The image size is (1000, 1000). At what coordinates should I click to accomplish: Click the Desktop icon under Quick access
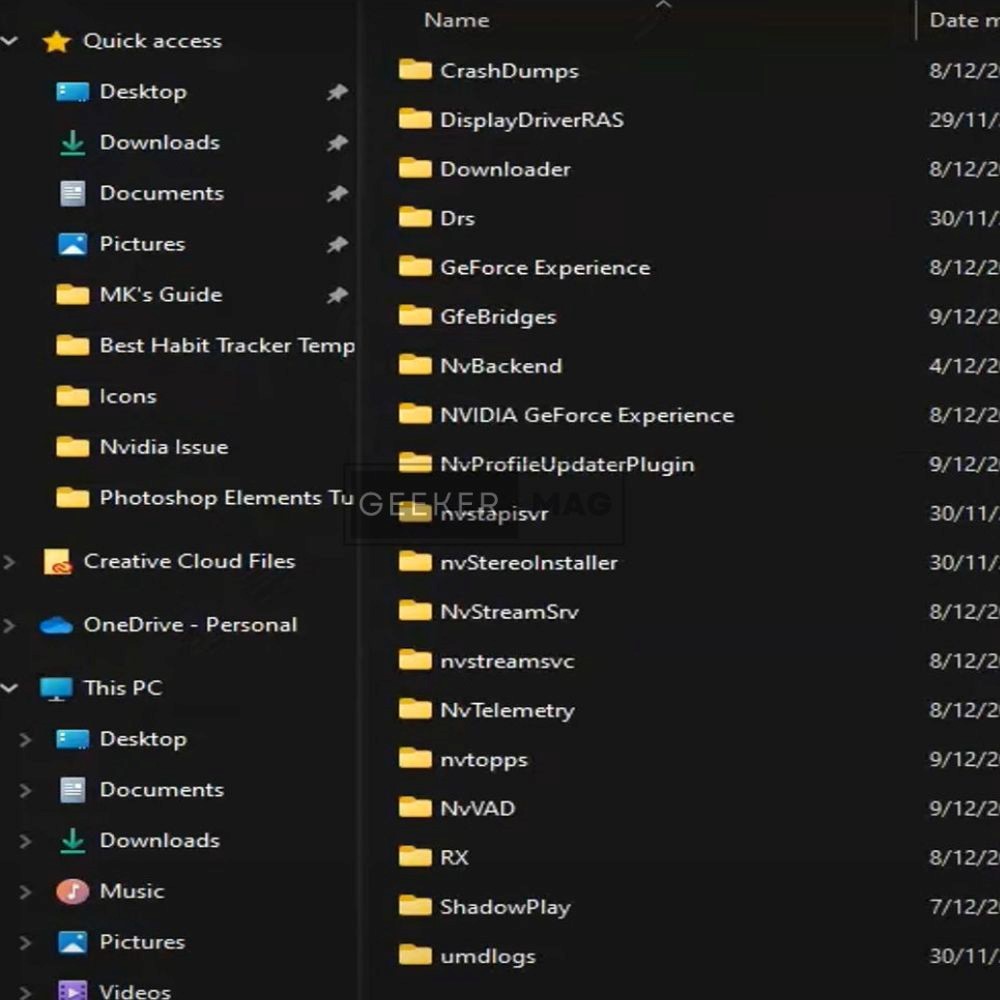72,92
